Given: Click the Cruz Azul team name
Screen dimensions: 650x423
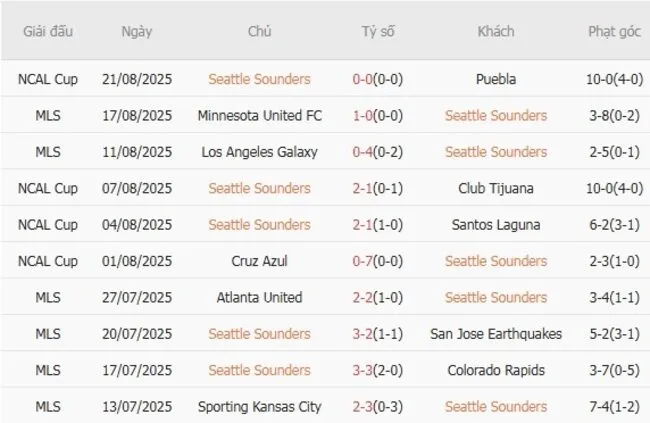Looking at the screenshot, I should 259,261.
